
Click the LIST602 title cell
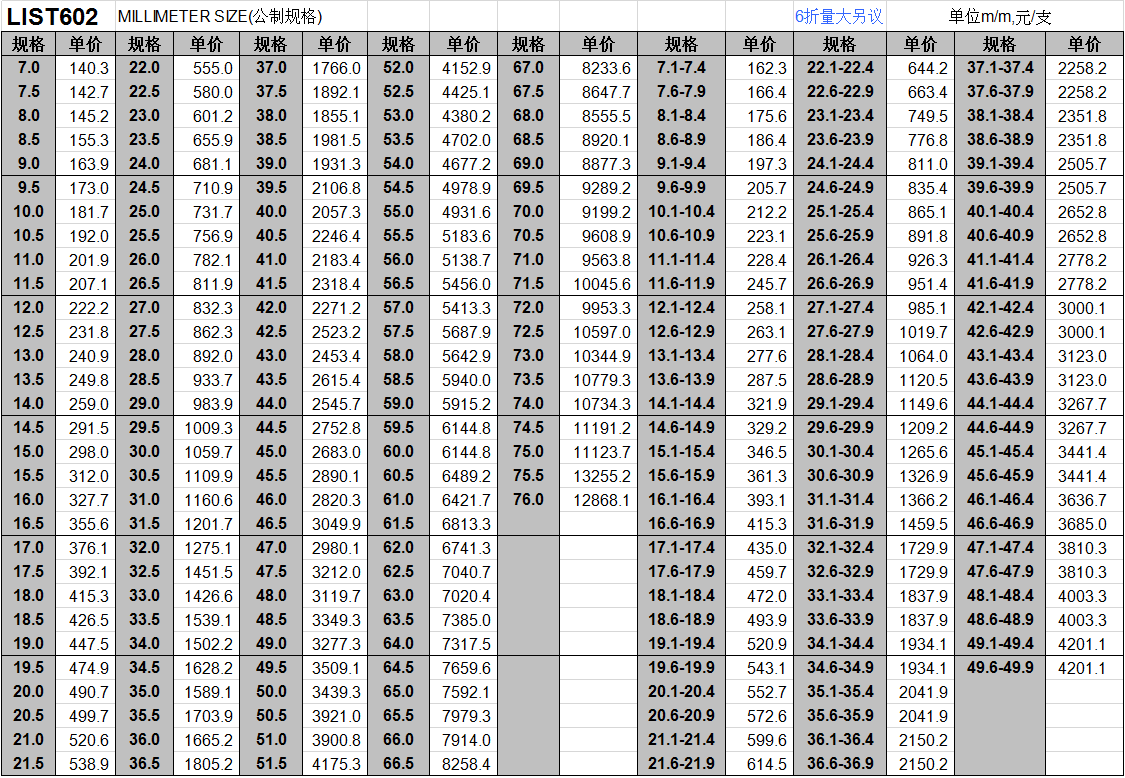54,16
